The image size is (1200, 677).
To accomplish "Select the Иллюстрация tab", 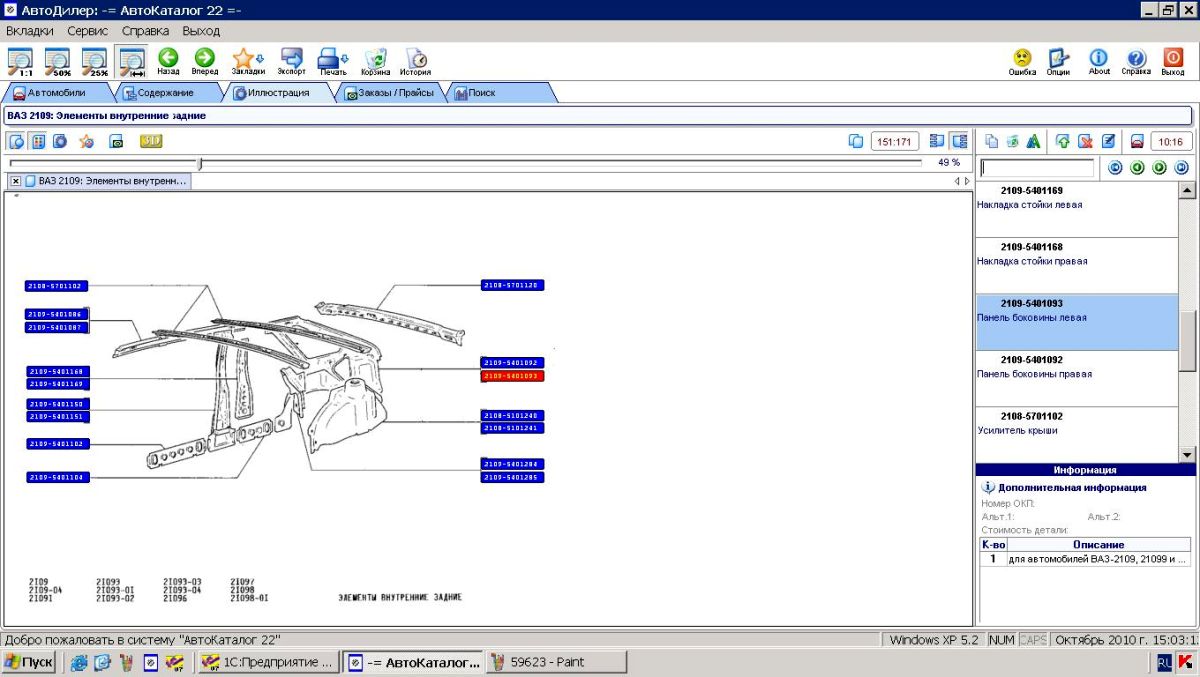I will coord(278,93).
